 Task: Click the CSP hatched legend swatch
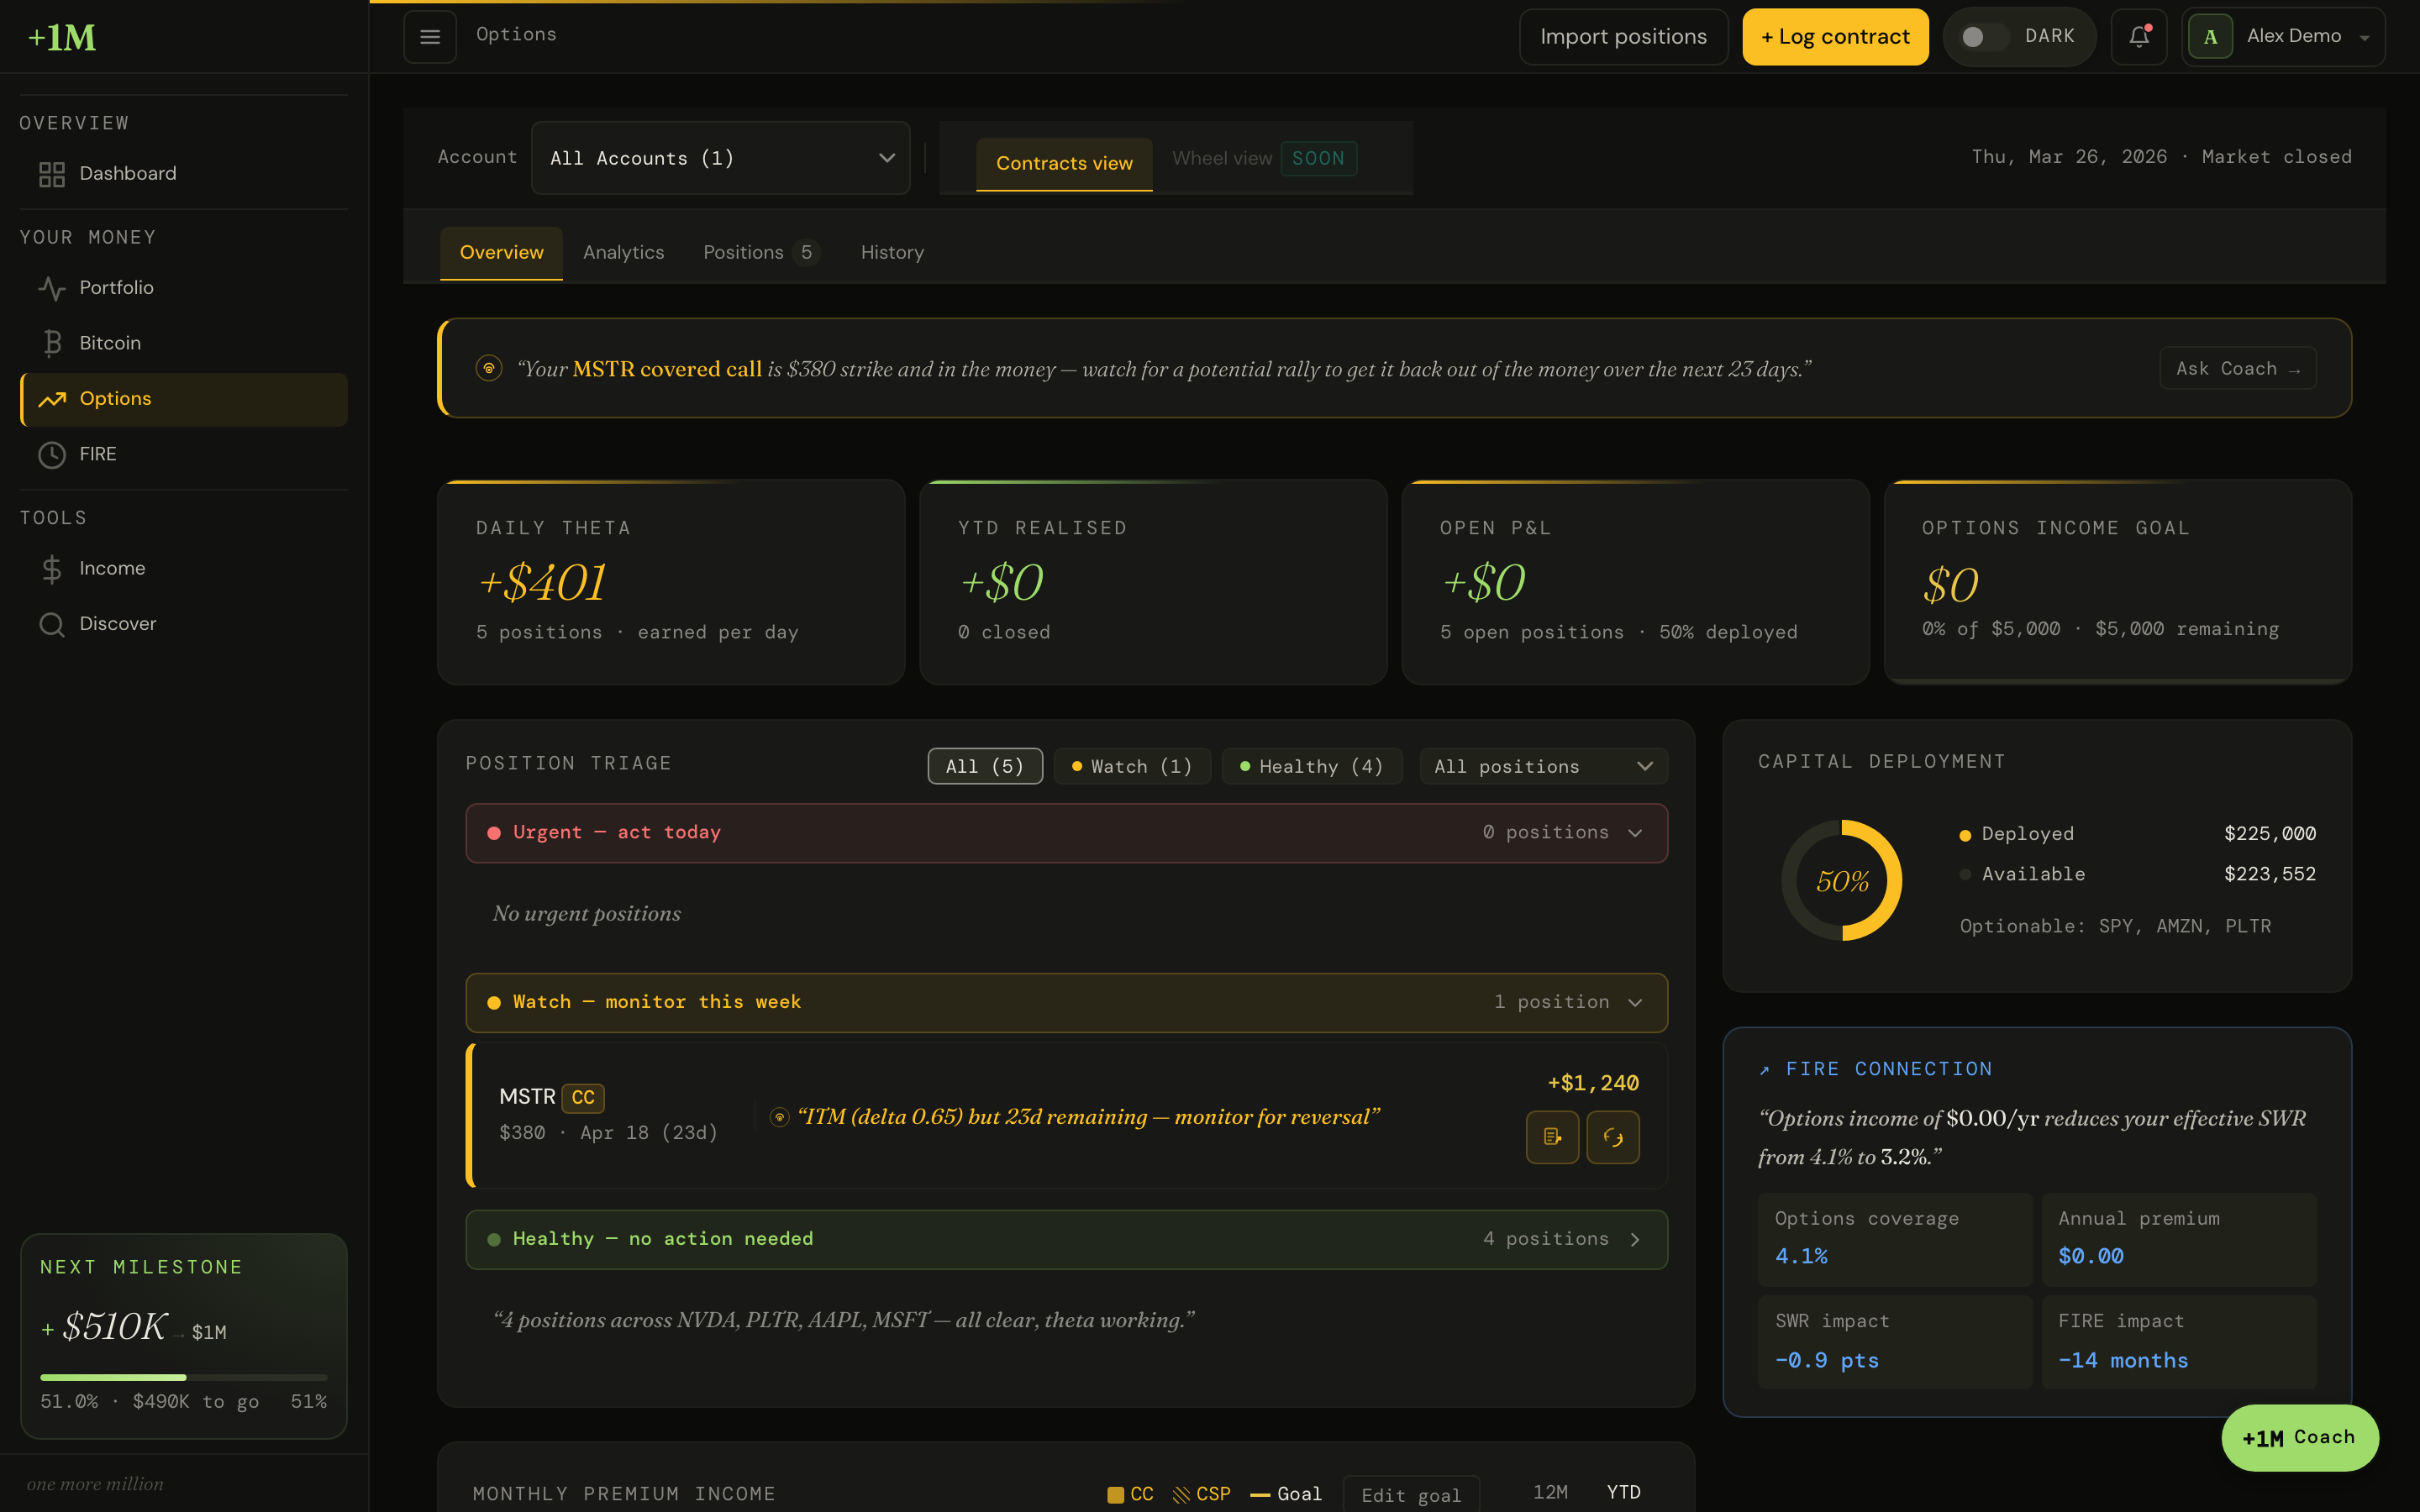coord(1181,1495)
